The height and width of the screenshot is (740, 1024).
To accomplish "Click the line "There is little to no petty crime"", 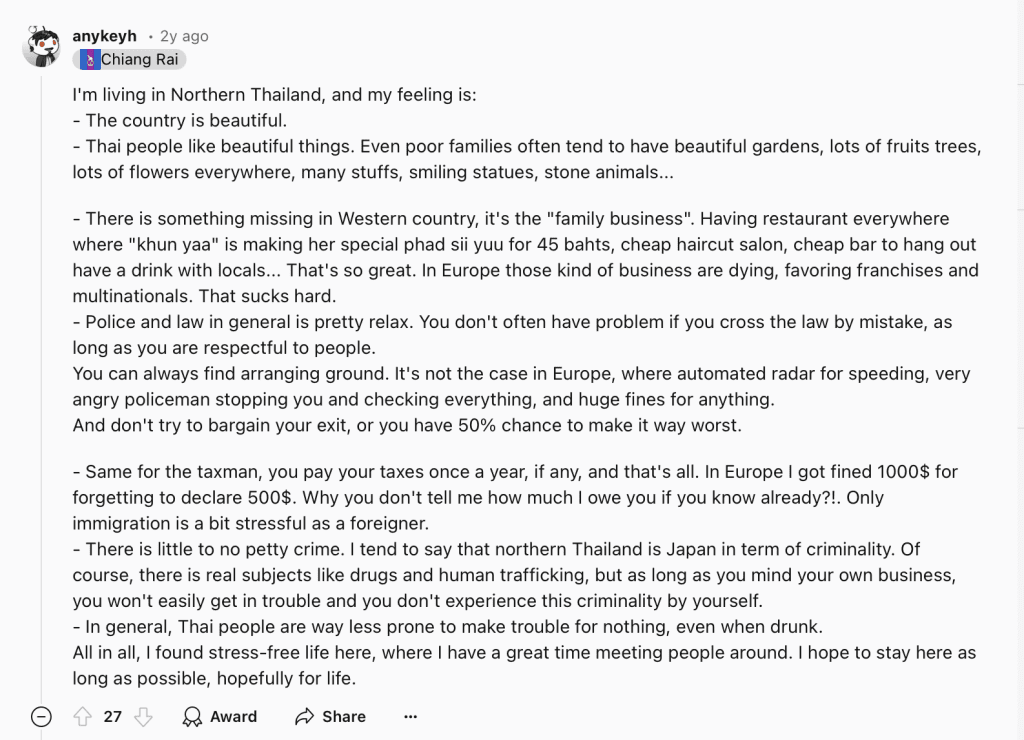I will point(496,549).
